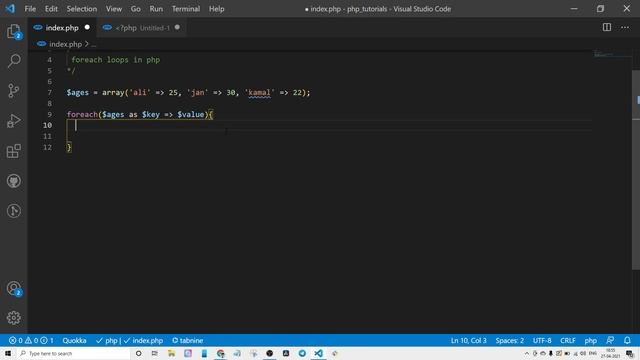The image size is (640, 360).
Task: Change line endings via CRLF
Action: click(x=568, y=340)
